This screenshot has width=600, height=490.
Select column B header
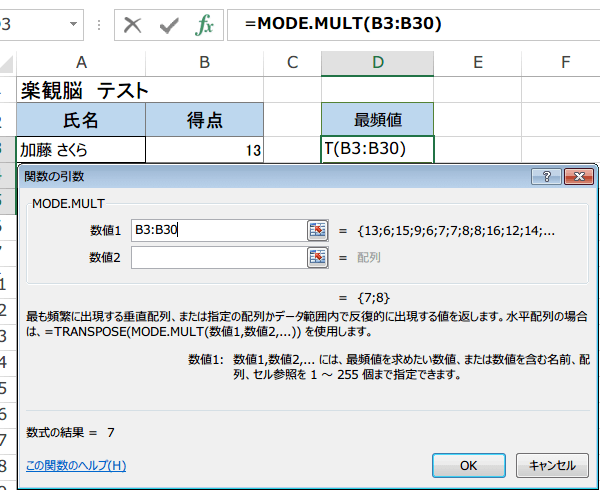(x=205, y=62)
